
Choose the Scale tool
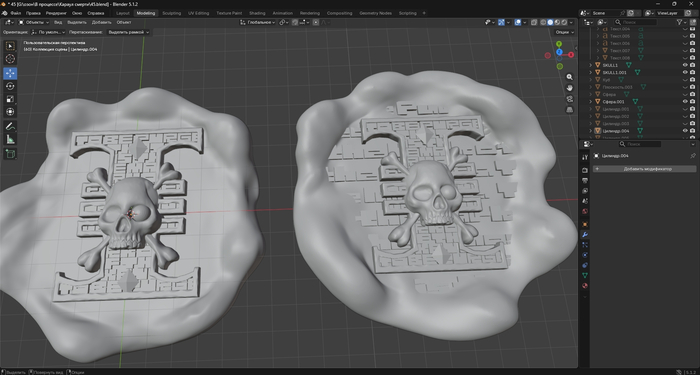(10, 99)
